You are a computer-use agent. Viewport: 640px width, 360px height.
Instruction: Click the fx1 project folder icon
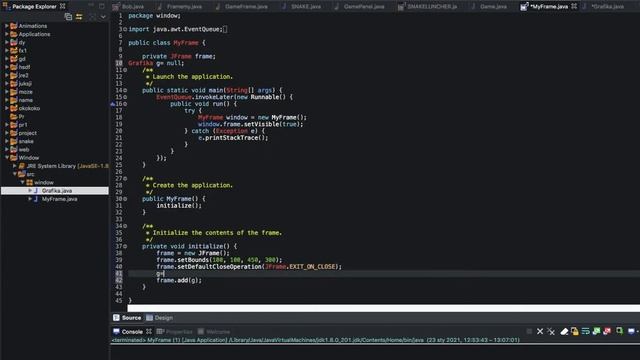pyautogui.click(x=14, y=51)
